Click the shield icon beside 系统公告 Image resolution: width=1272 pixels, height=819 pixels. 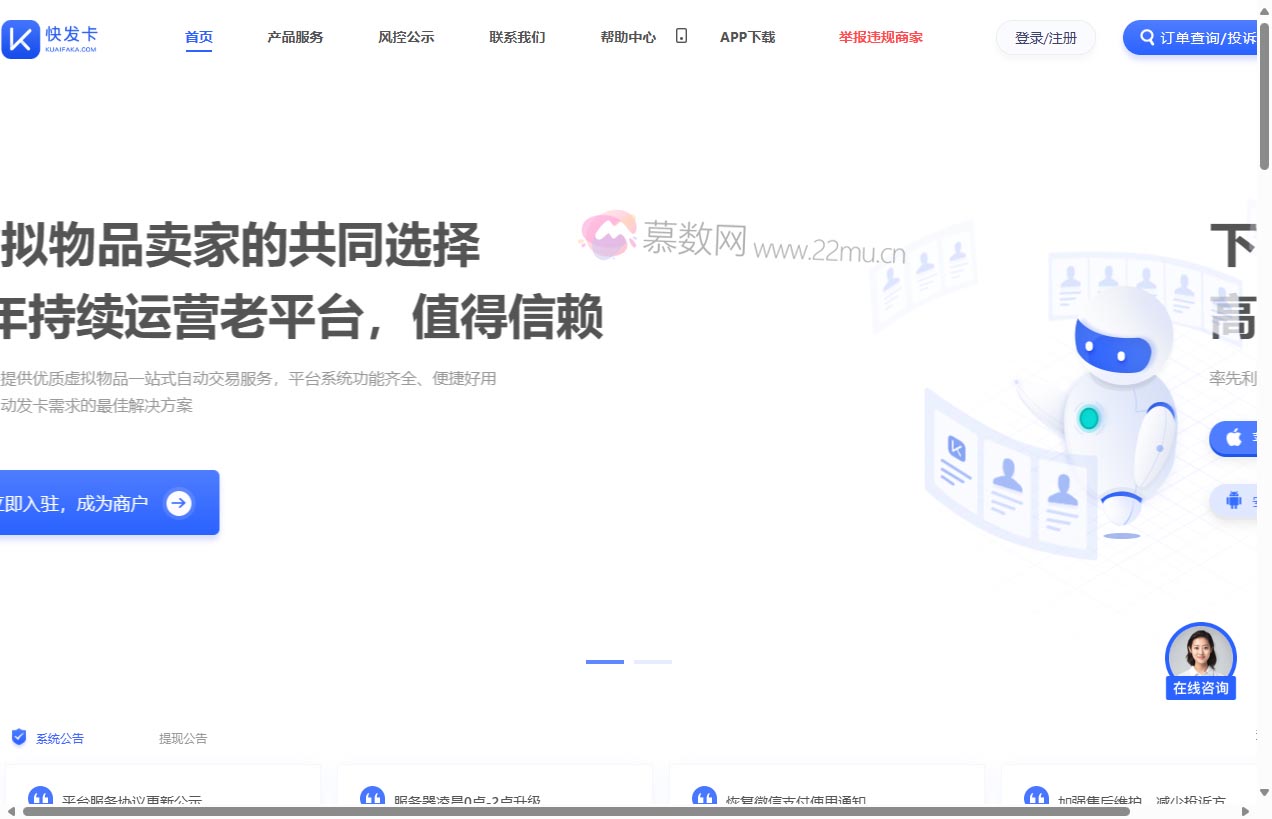coord(19,737)
